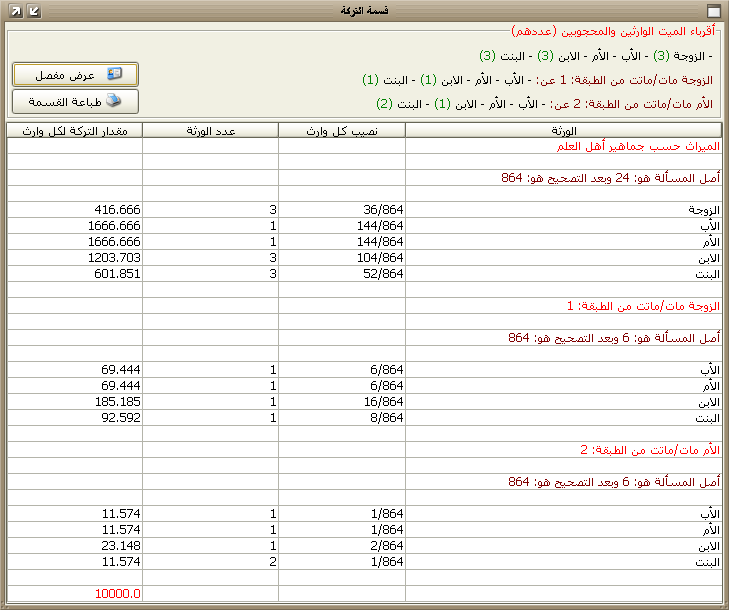Image resolution: width=729 pixels, height=610 pixels.
Task: Select the الميراث حسب جماهير أهل العلم row
Action: click(x=364, y=146)
